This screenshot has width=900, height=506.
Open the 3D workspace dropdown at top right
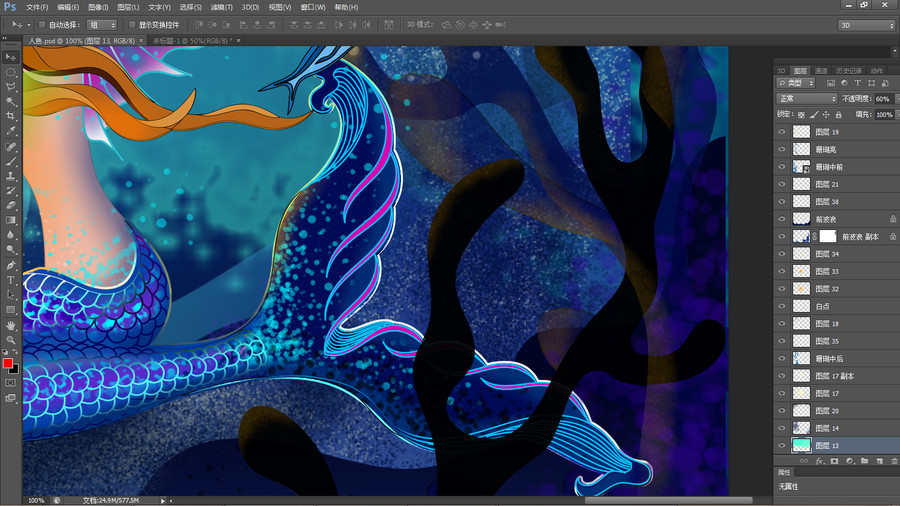(867, 25)
